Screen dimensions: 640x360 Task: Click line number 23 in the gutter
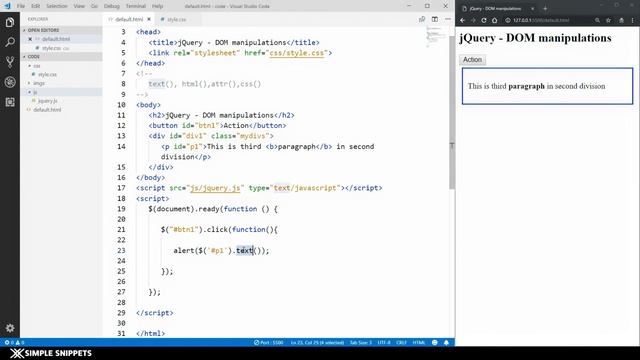tap(121, 251)
